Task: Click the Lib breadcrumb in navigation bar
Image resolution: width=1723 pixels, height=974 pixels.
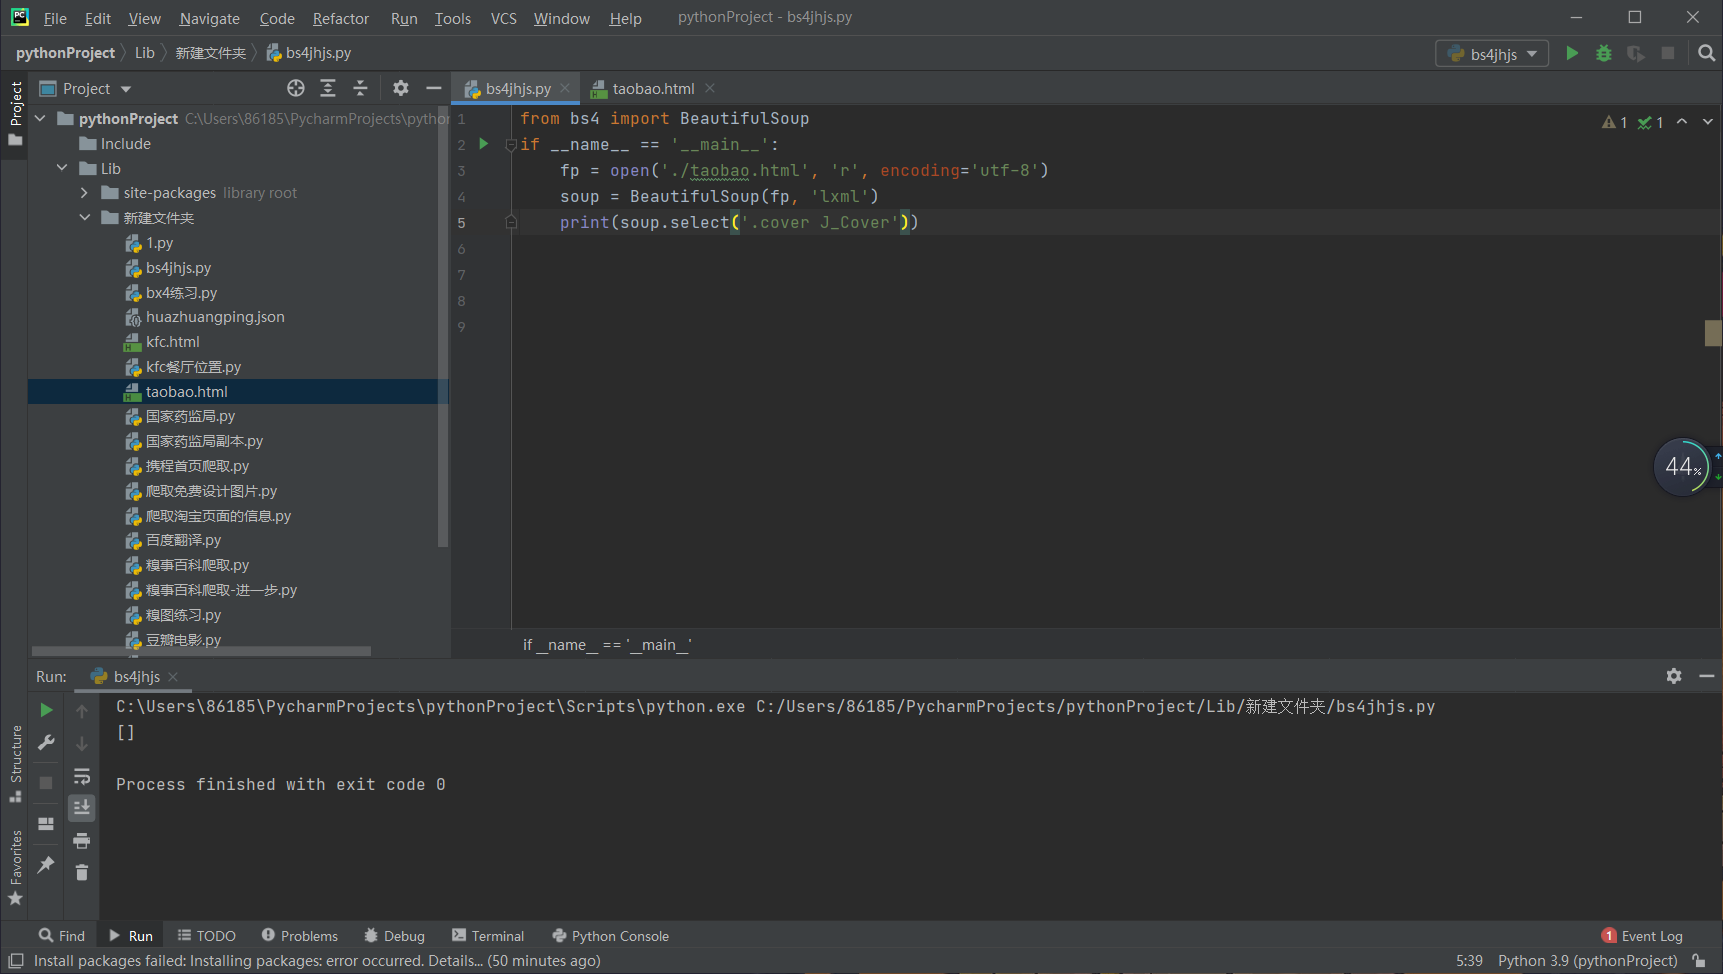Action: coord(145,53)
